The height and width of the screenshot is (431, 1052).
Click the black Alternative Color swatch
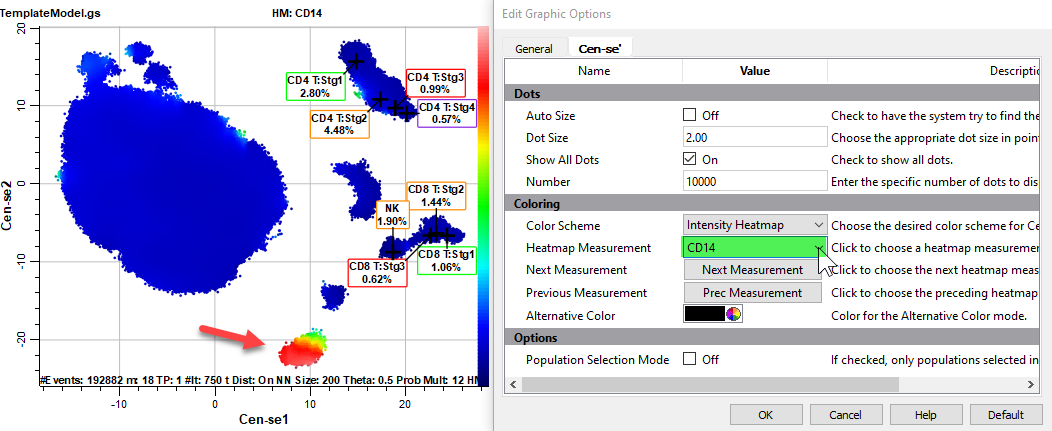704,315
